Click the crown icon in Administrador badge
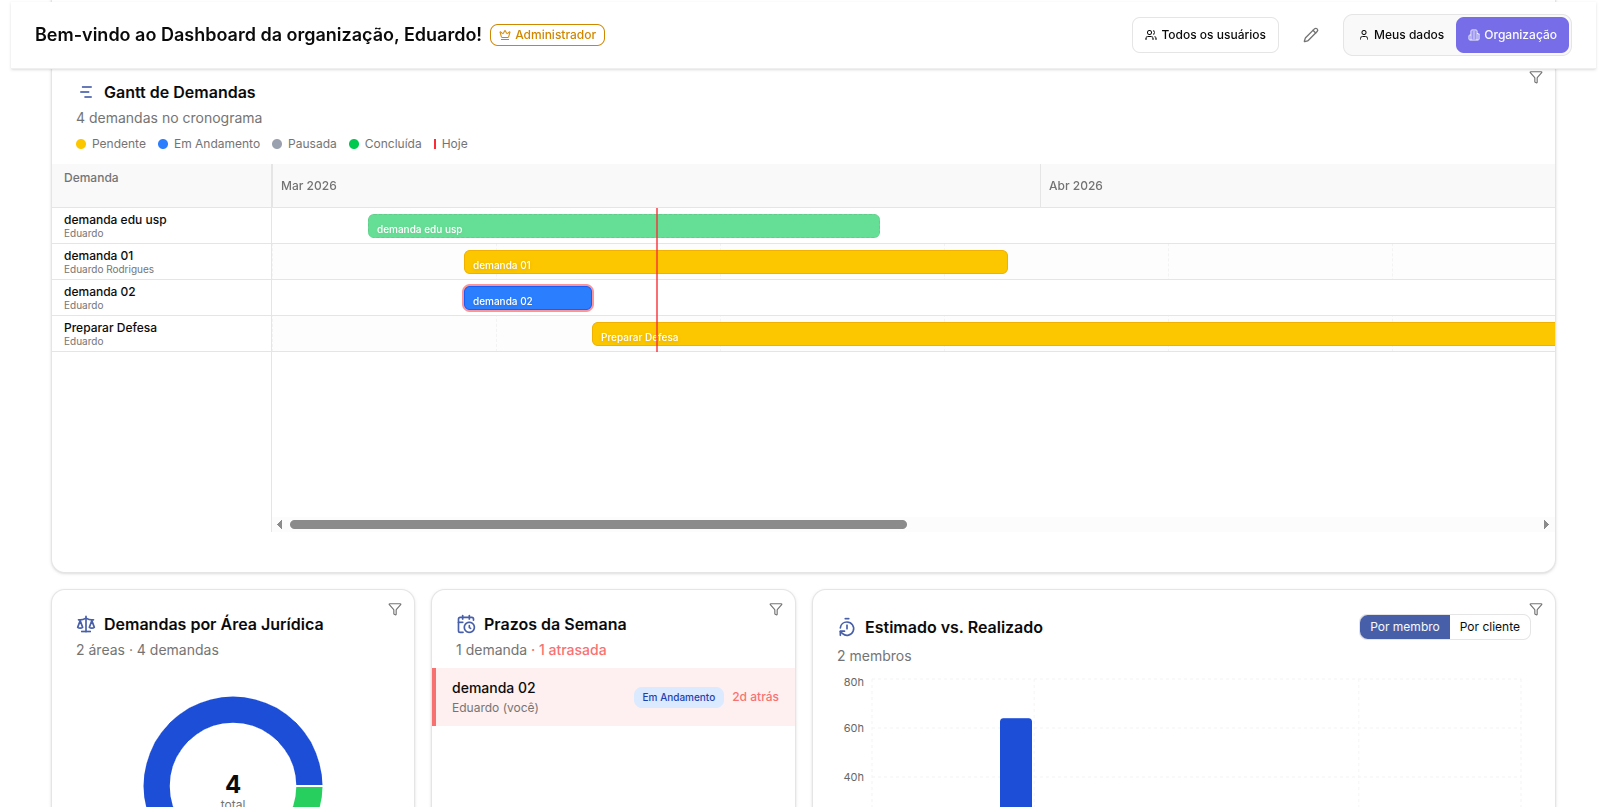The width and height of the screenshot is (1608, 807). (x=505, y=35)
